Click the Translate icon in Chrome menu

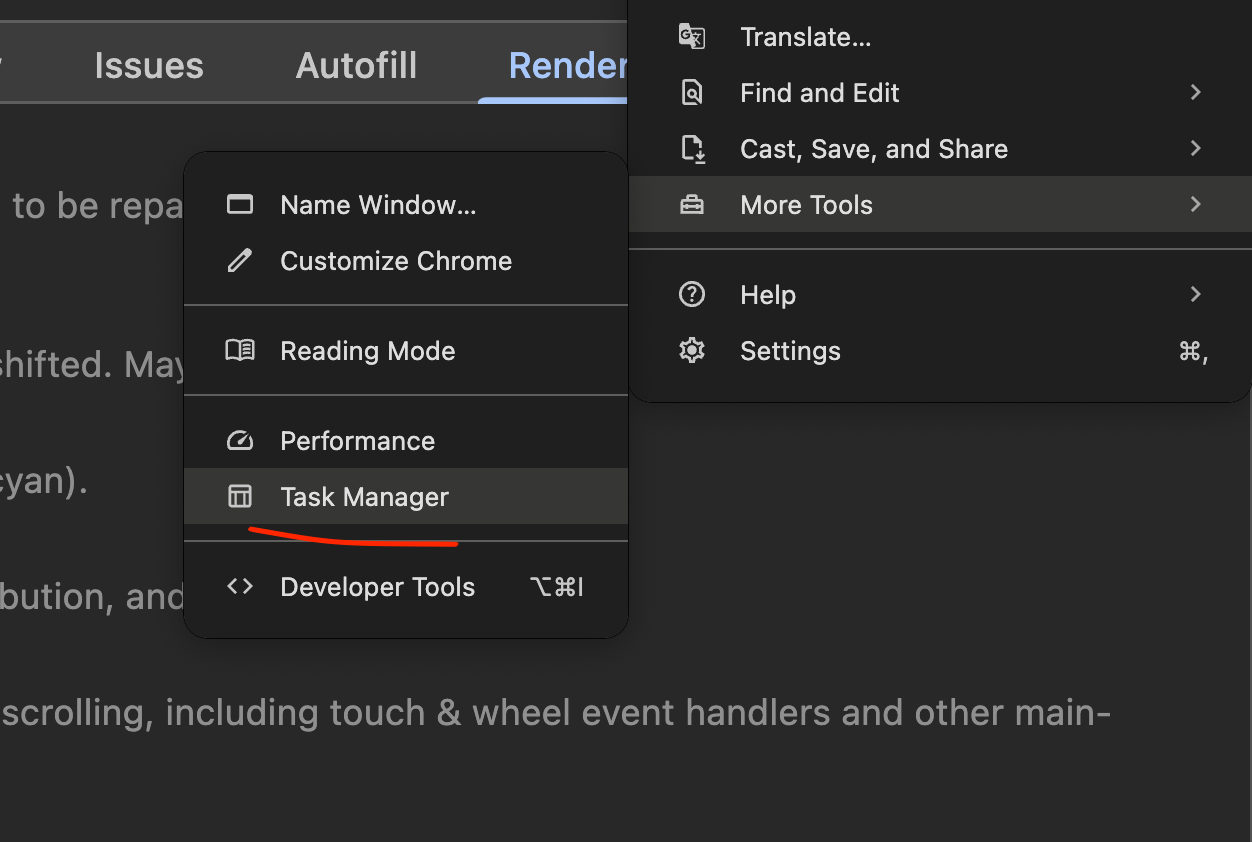pyautogui.click(x=692, y=37)
